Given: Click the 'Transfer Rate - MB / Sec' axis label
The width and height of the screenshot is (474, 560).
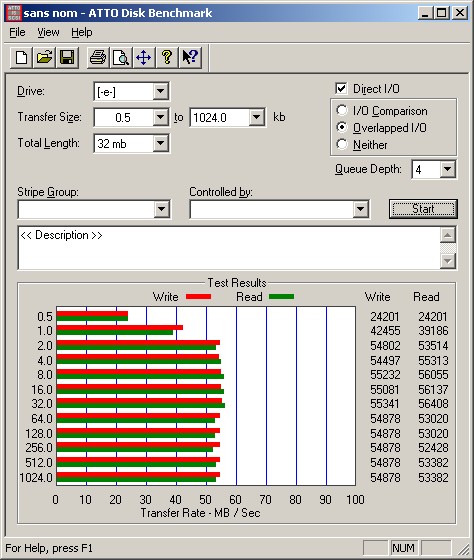Looking at the screenshot, I should [x=200, y=513].
